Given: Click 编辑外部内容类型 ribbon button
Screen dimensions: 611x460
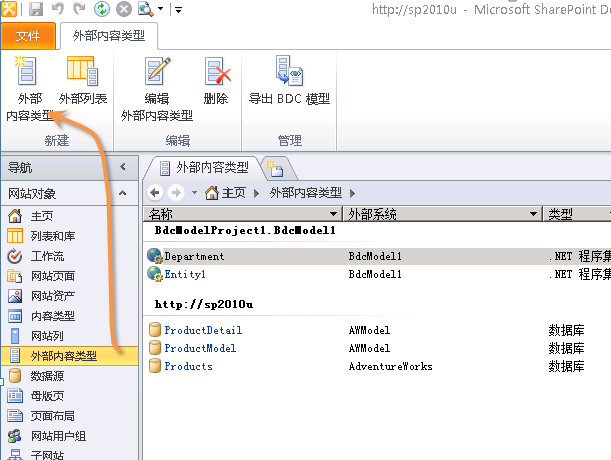Looking at the screenshot, I should tap(157, 88).
